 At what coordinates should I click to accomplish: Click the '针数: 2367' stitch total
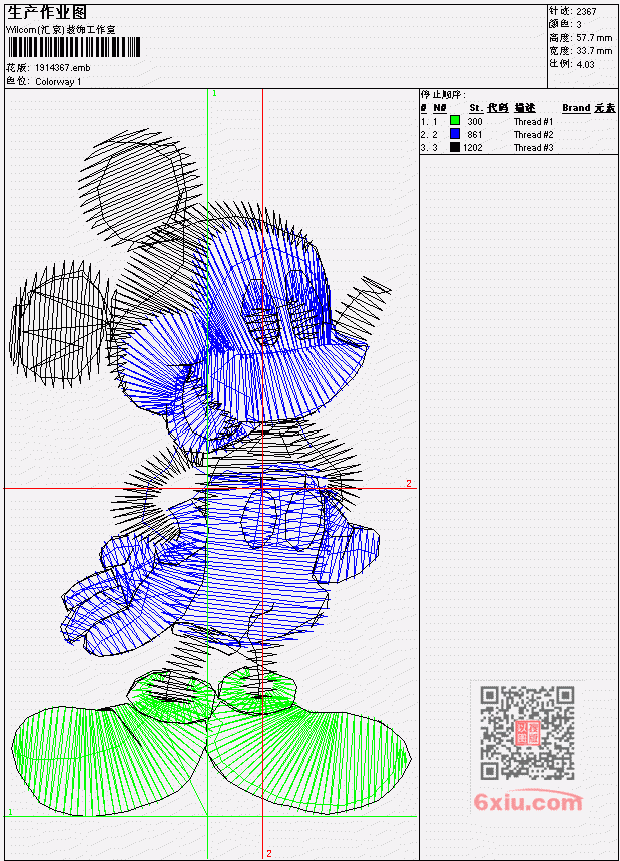pyautogui.click(x=572, y=11)
